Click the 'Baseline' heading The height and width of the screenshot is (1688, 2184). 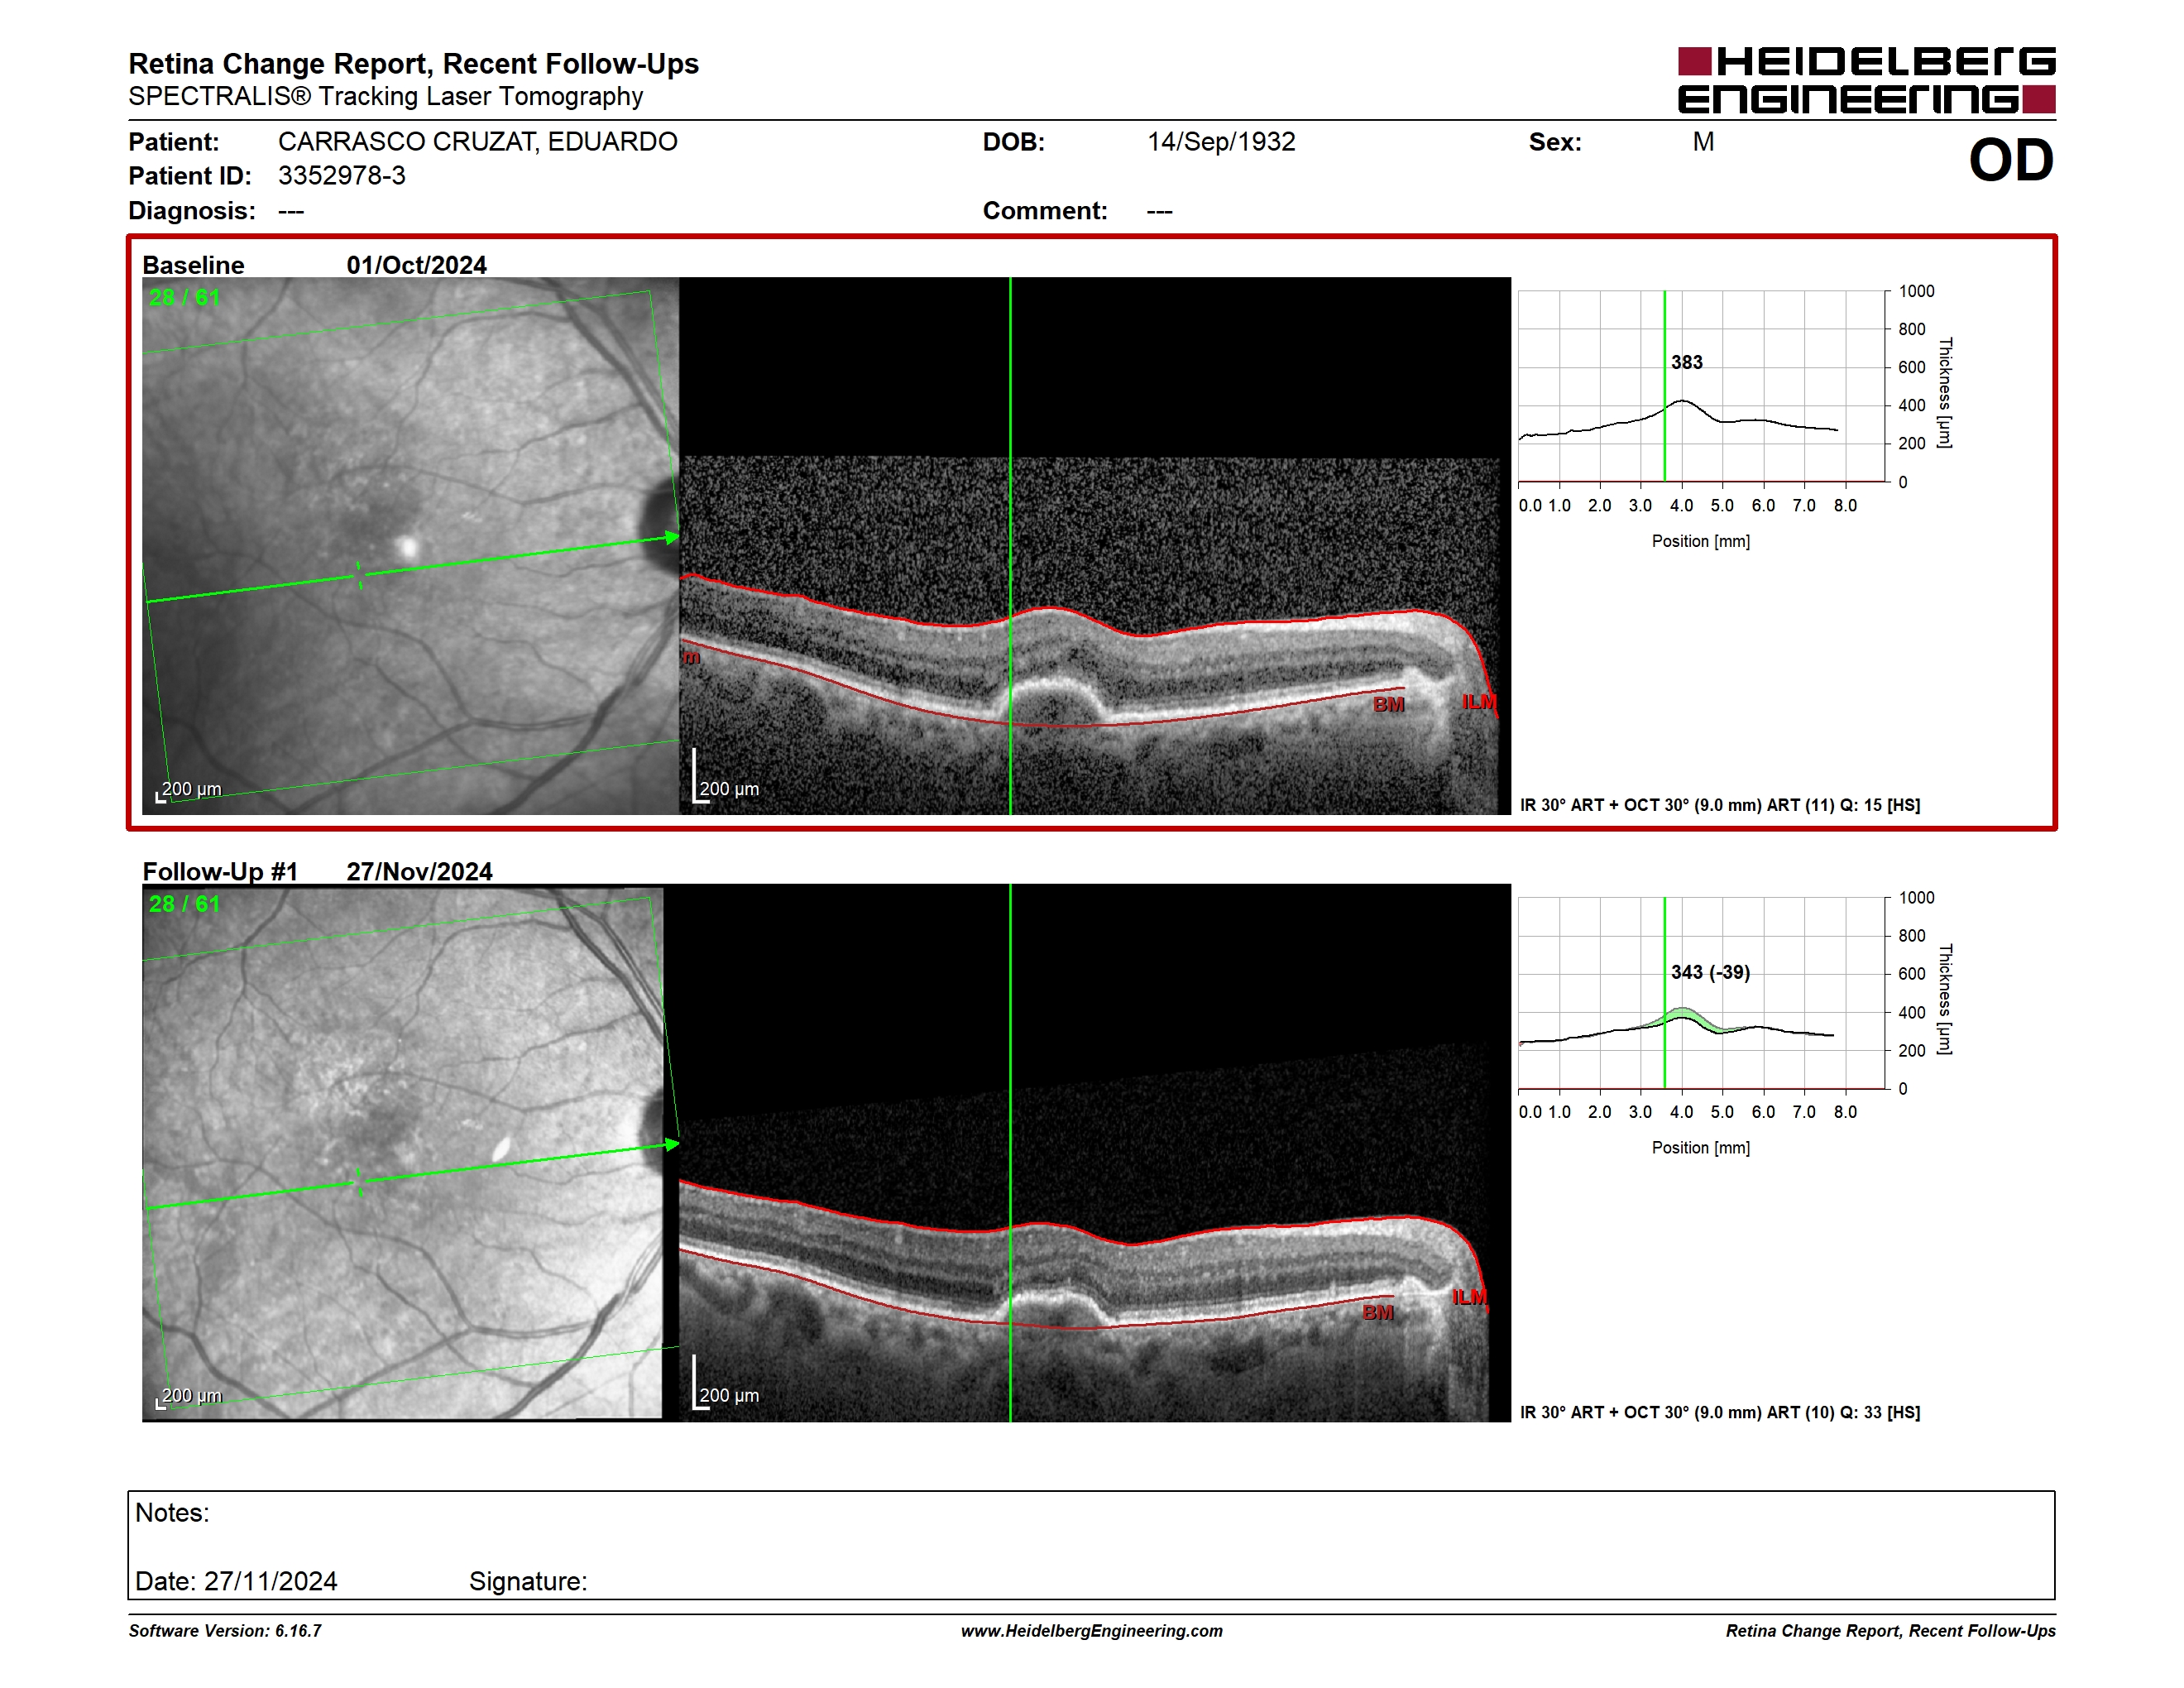point(193,265)
